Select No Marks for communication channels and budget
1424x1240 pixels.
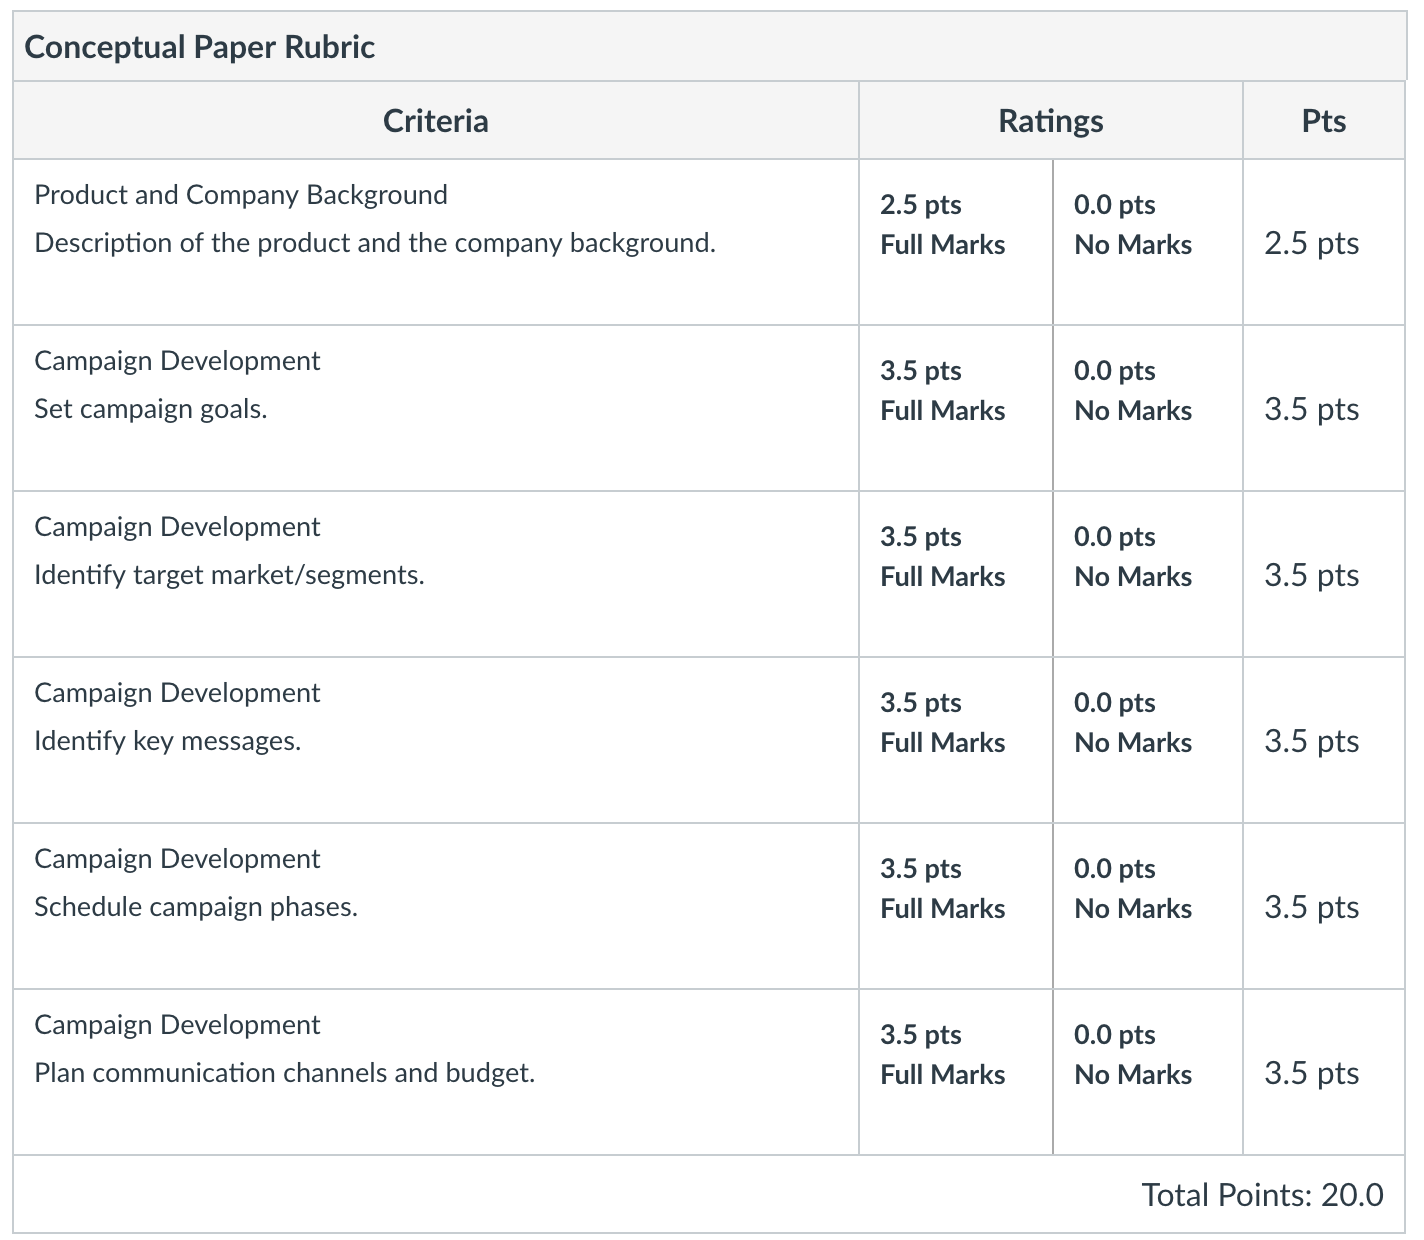(x=1148, y=1072)
